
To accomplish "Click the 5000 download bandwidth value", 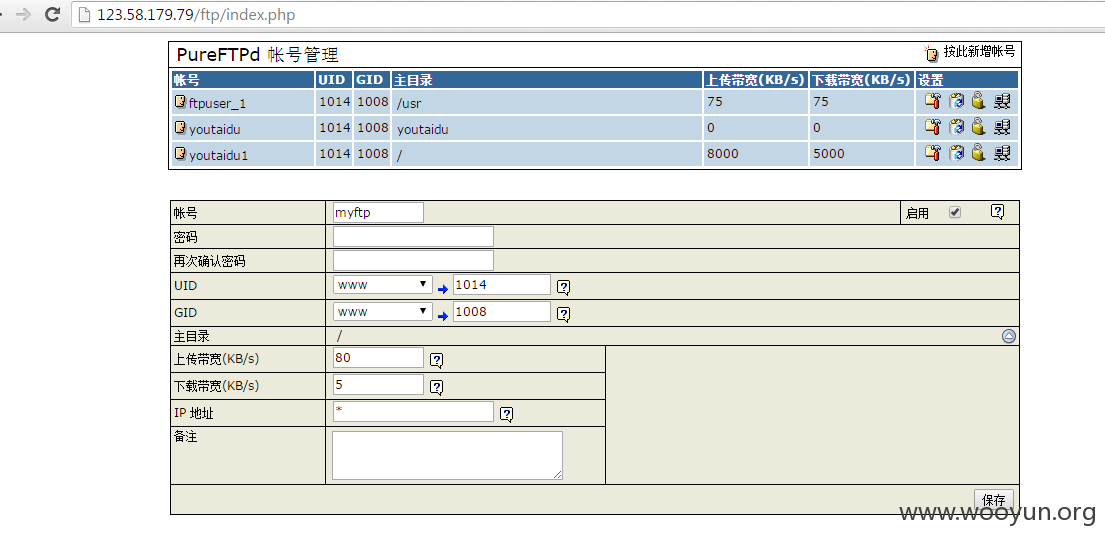I will tap(828, 154).
